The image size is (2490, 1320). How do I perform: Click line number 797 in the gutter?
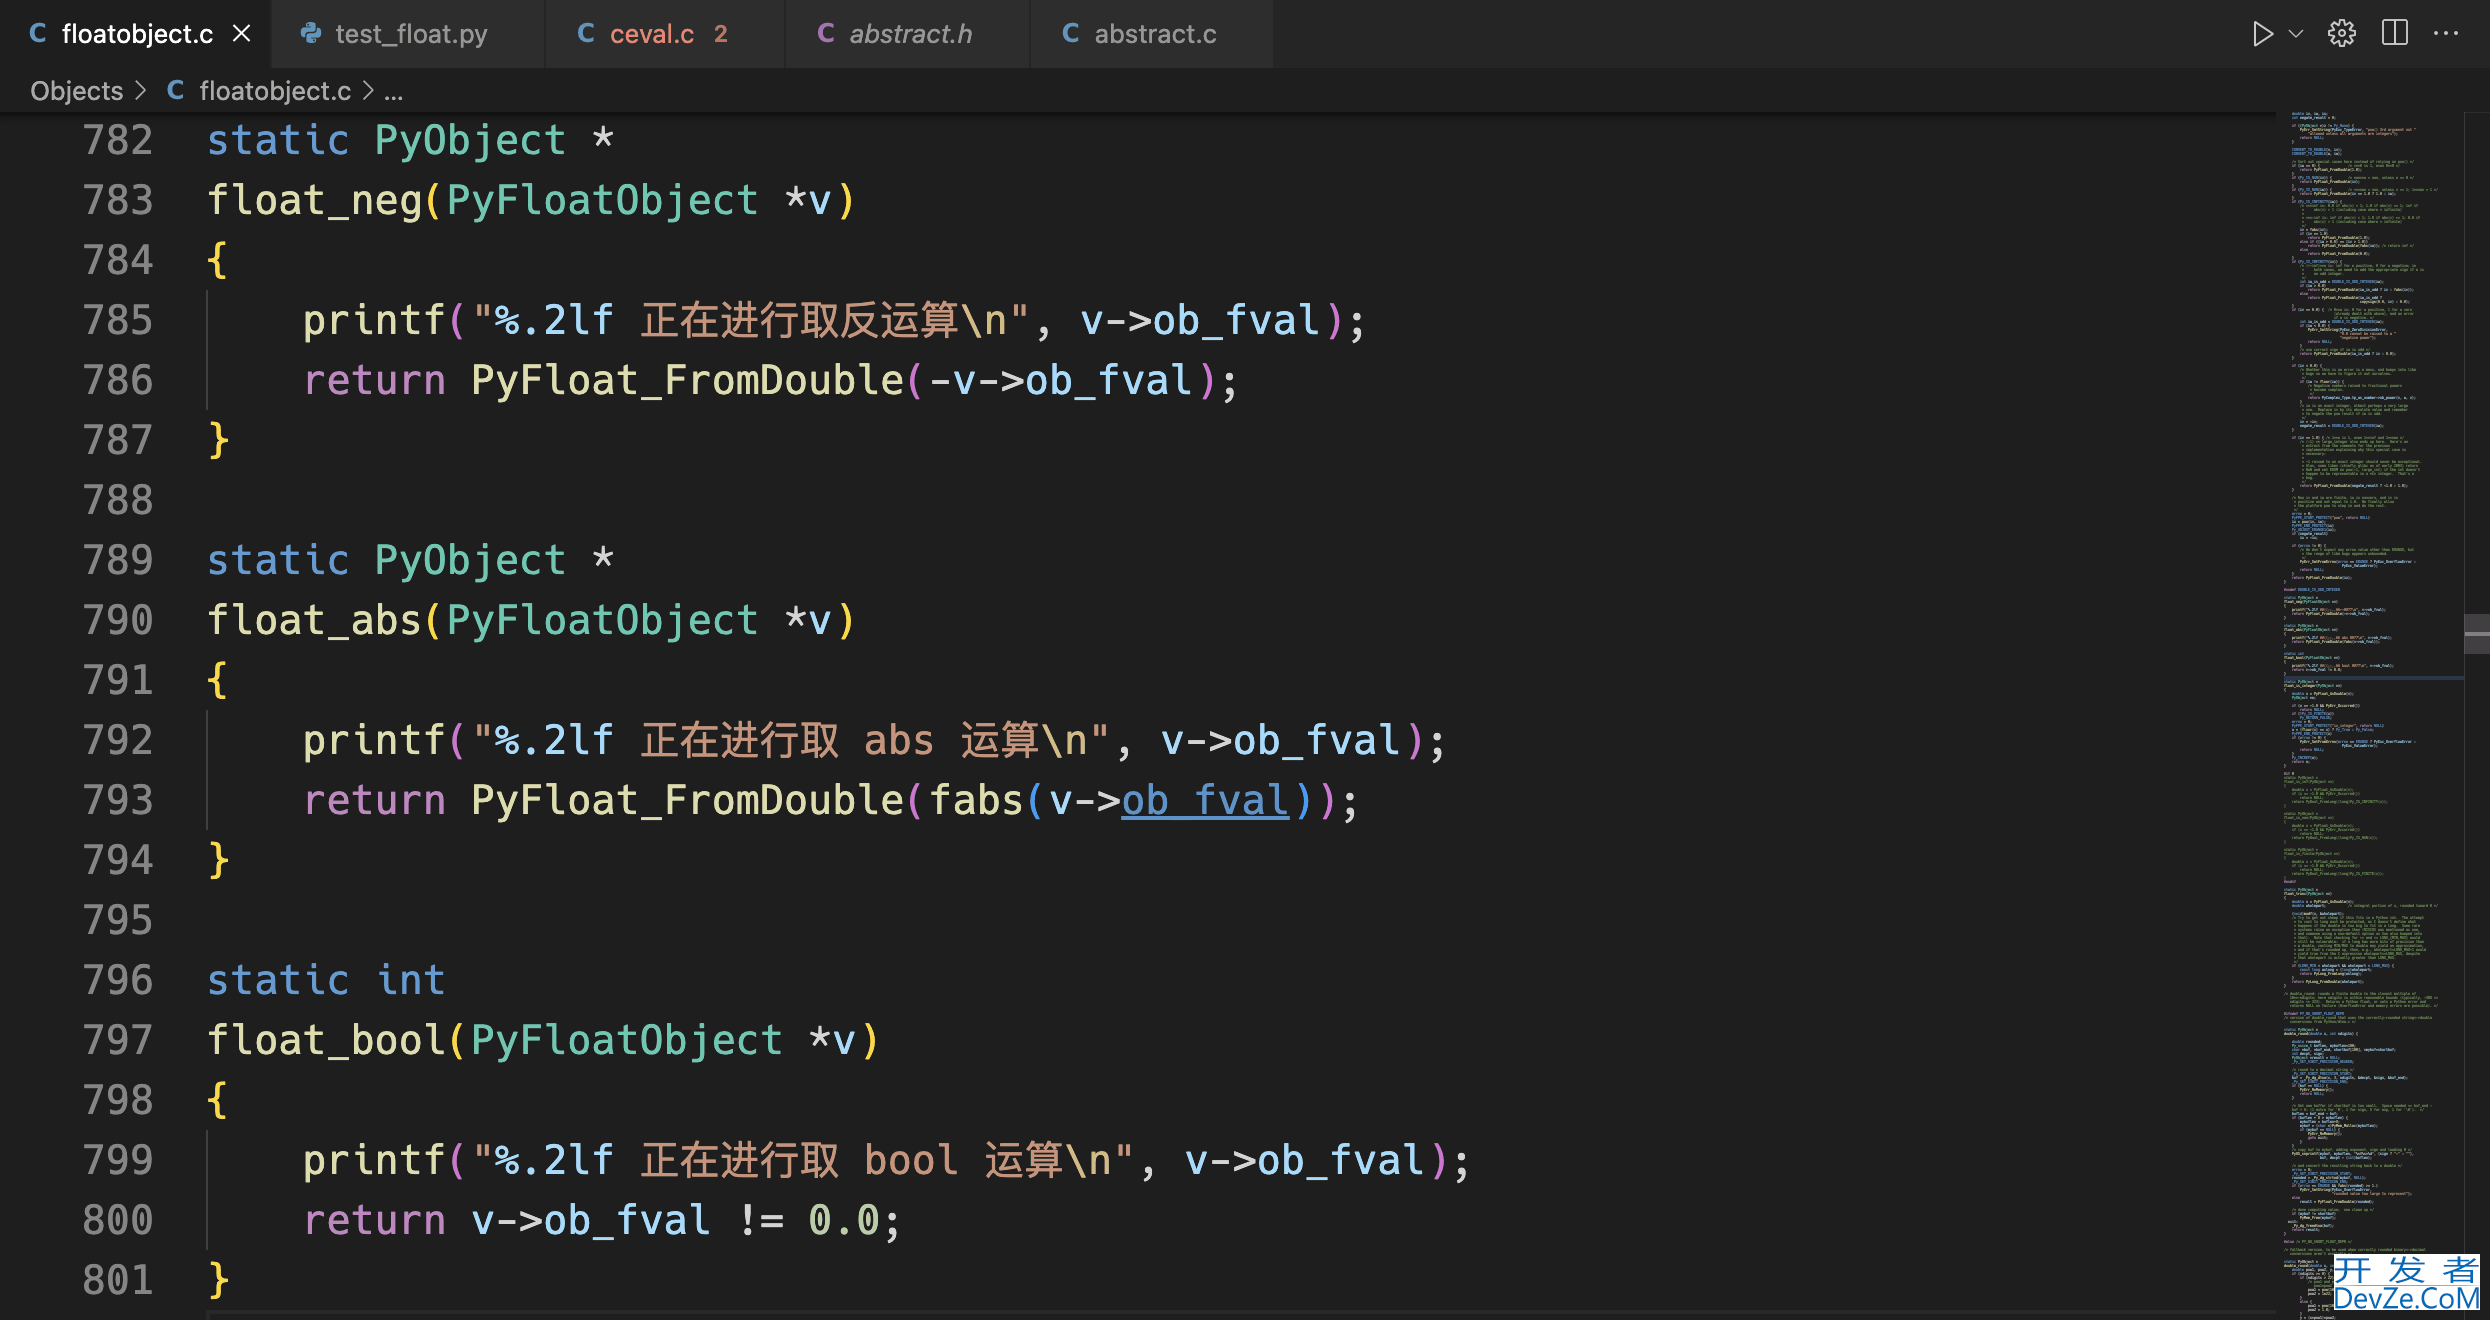pos(118,1040)
